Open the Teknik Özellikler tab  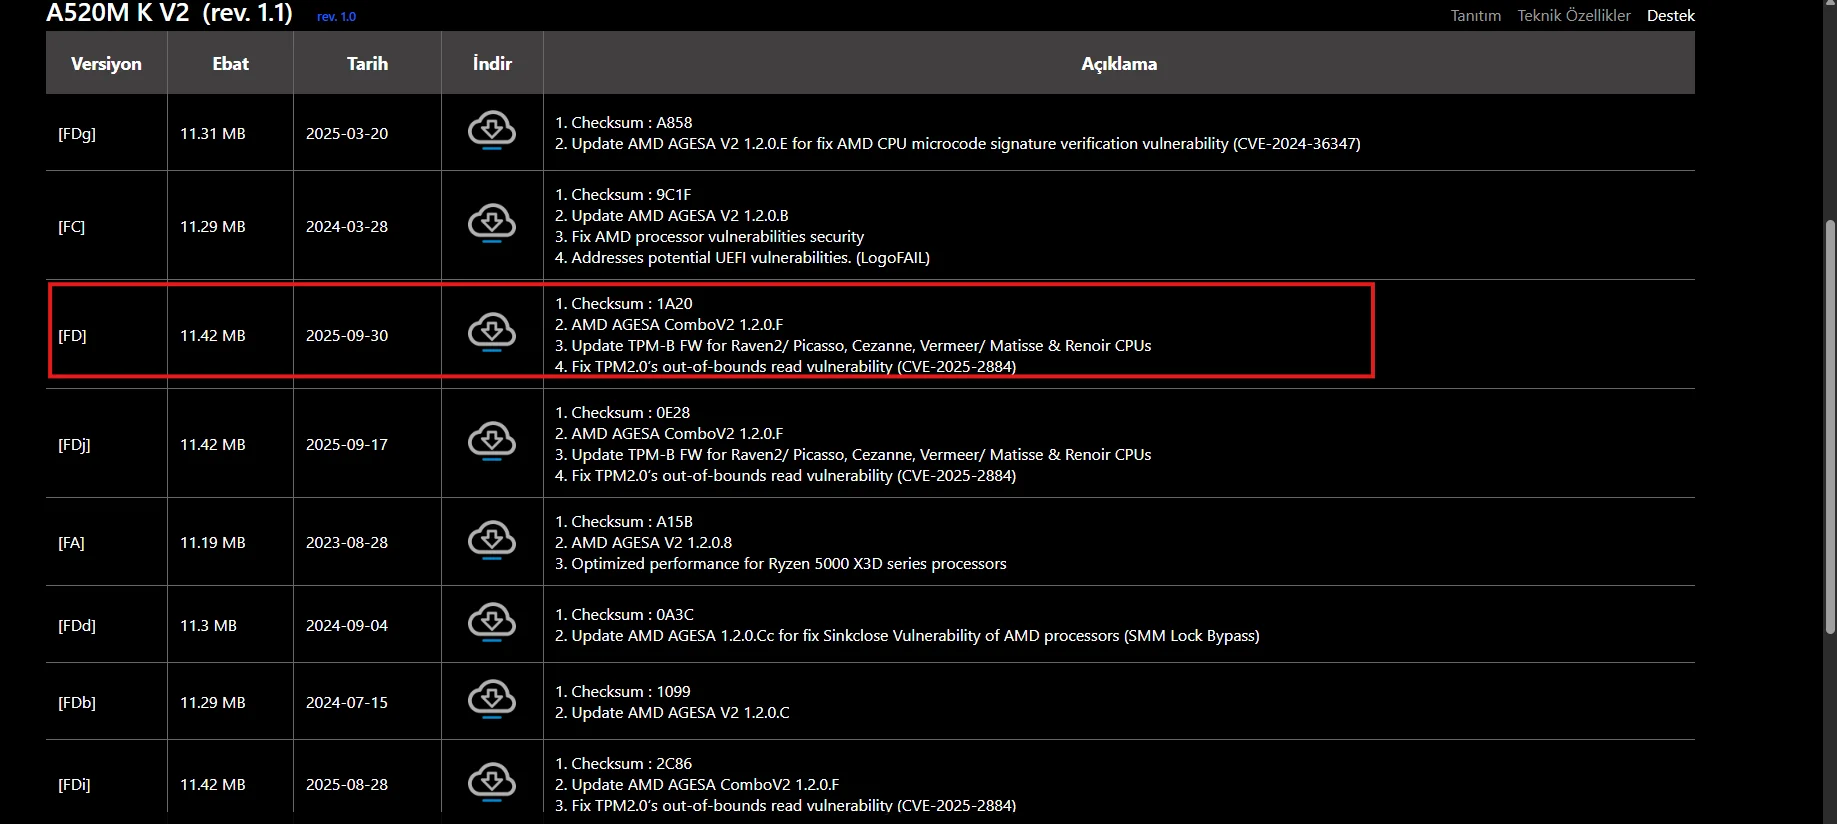click(x=1574, y=16)
